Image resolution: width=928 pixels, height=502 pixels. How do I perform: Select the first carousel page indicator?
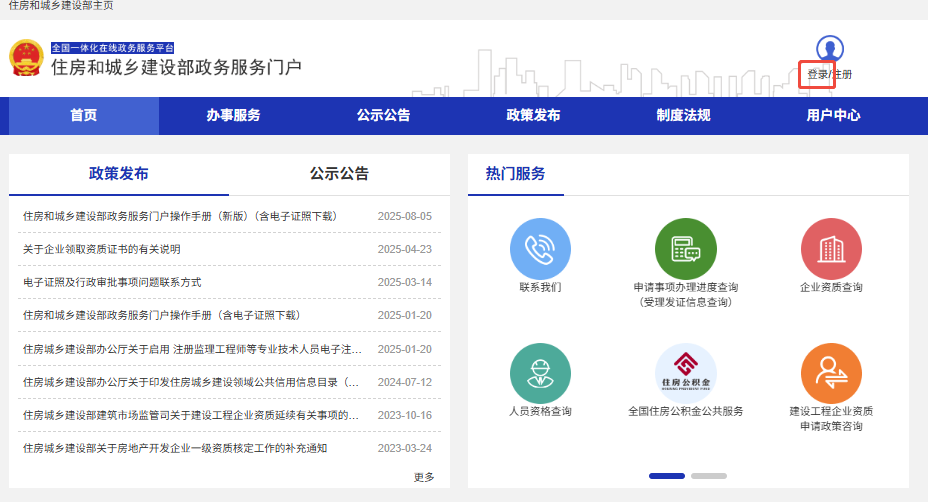[x=667, y=476]
